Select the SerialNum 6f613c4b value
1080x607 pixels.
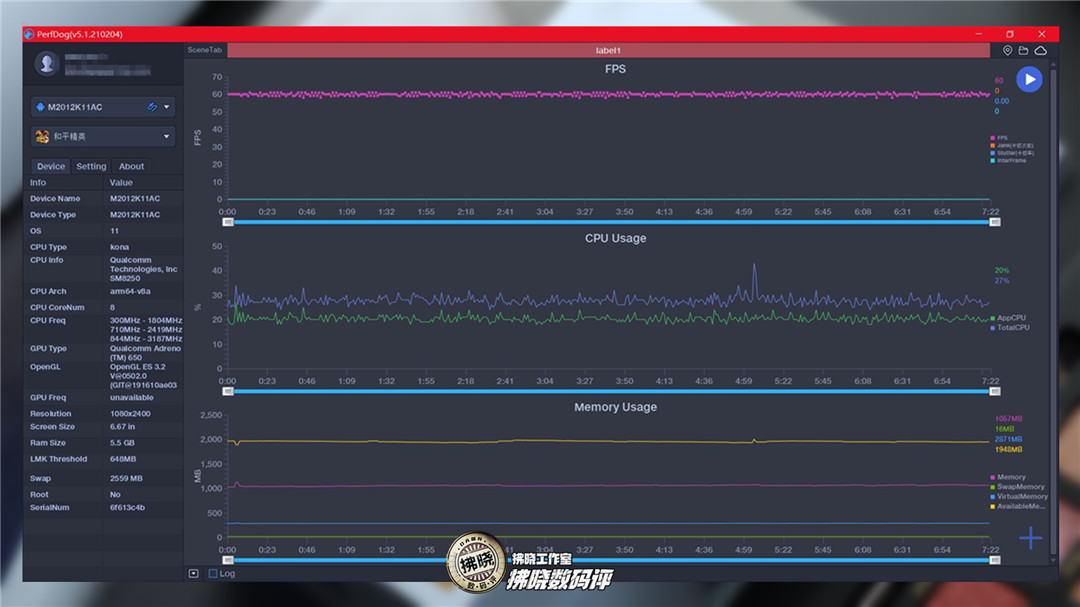[127, 508]
